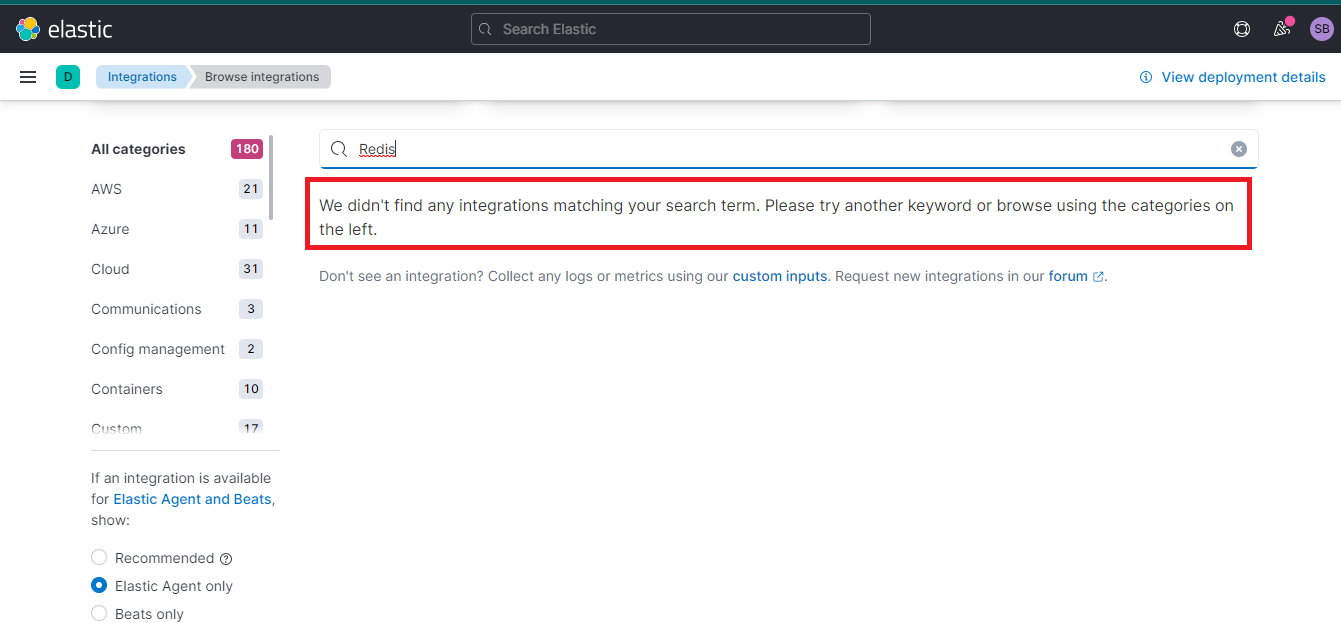Viewport: 1341px width, 623px height.
Task: Click the help icon next to Recommended
Action: tap(226, 559)
